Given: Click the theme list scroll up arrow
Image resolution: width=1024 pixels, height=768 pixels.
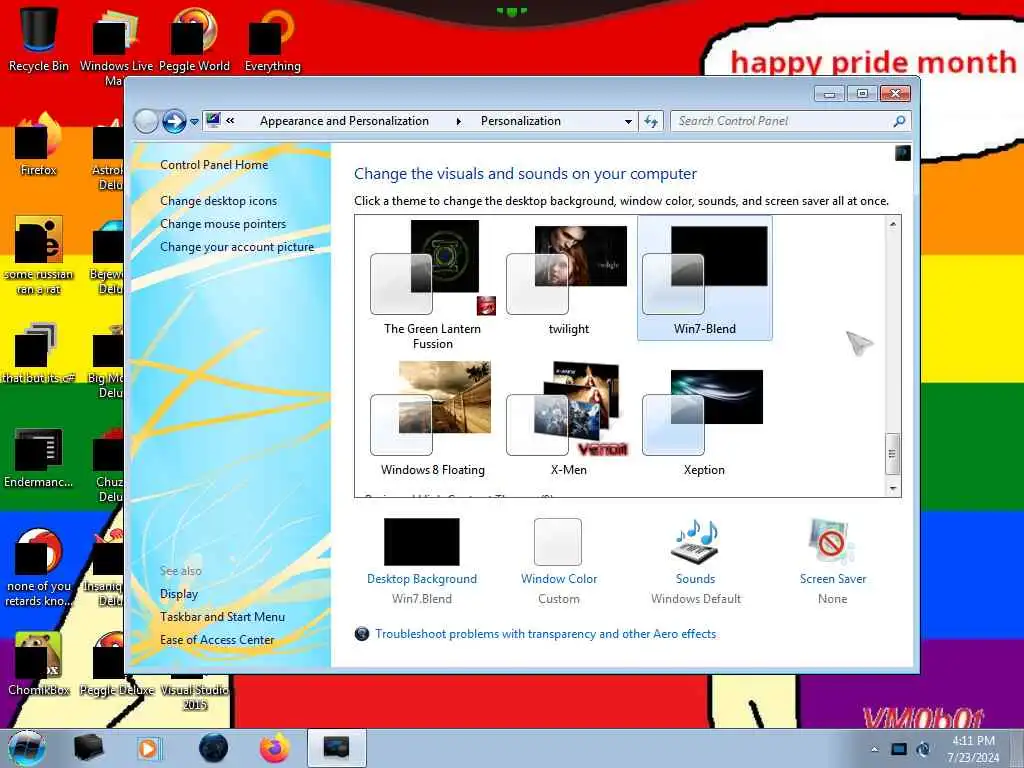Looking at the screenshot, I should [x=893, y=224].
